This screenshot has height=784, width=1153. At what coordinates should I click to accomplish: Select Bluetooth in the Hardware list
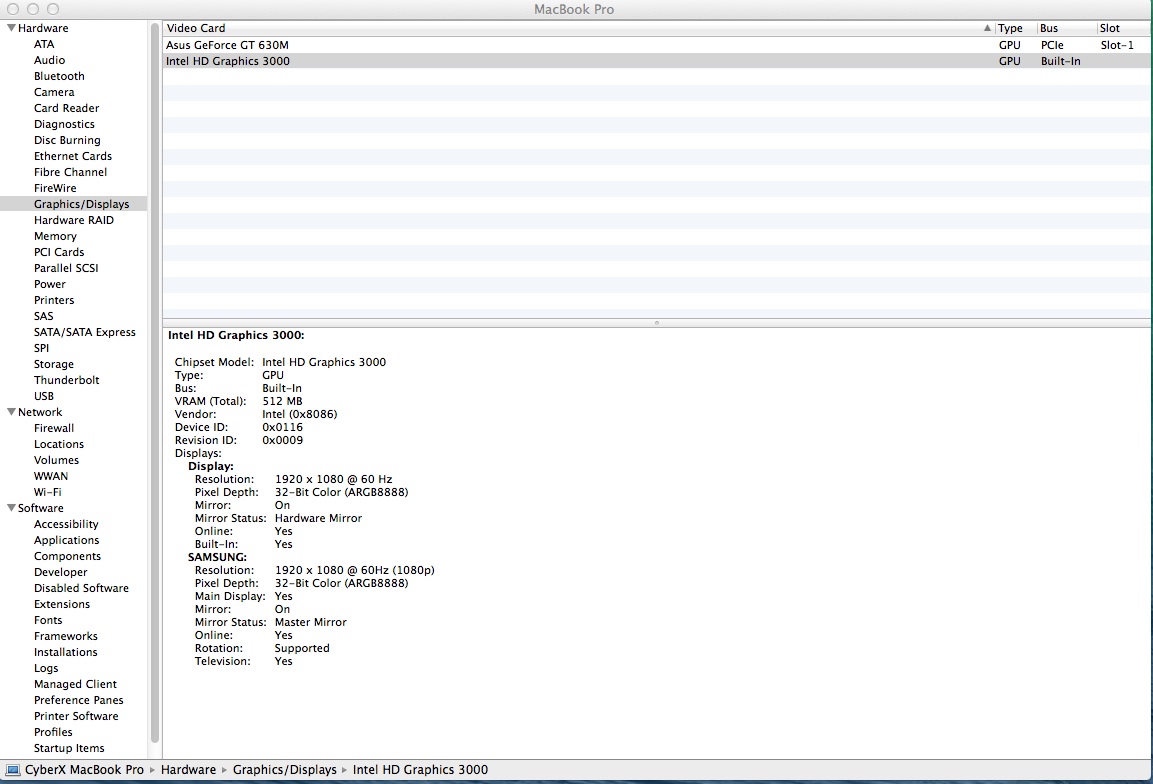(x=59, y=76)
